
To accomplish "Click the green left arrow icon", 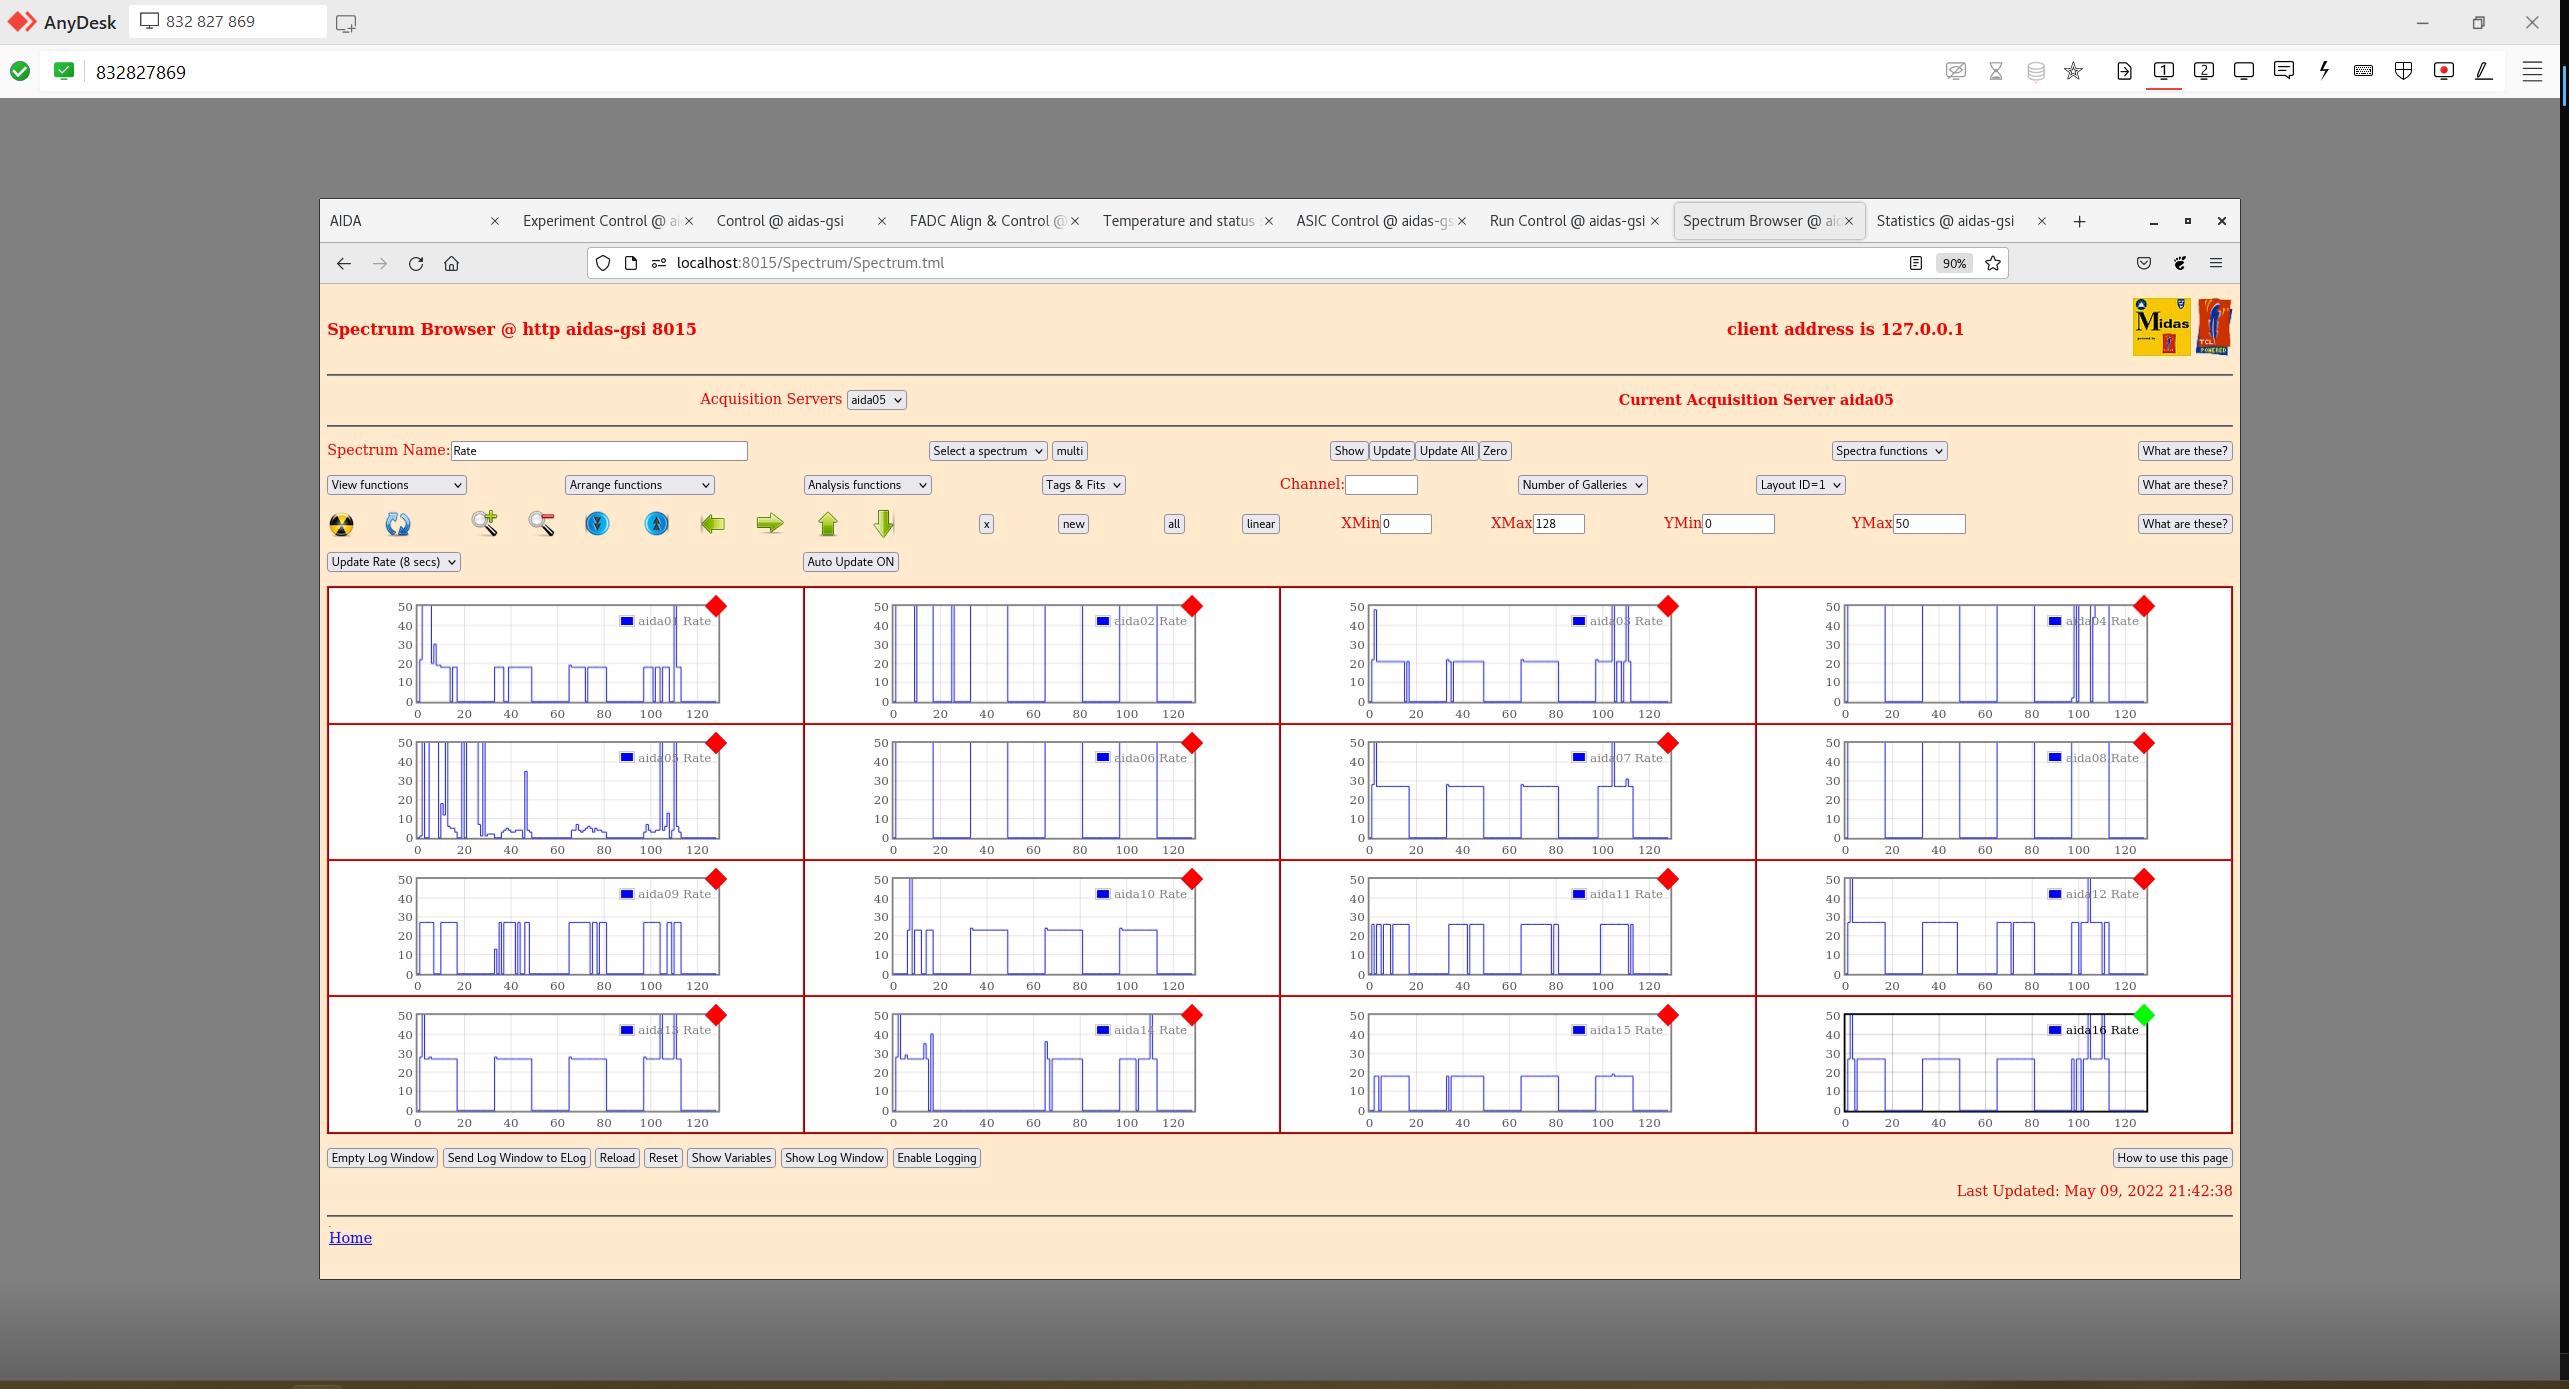I will [712, 523].
